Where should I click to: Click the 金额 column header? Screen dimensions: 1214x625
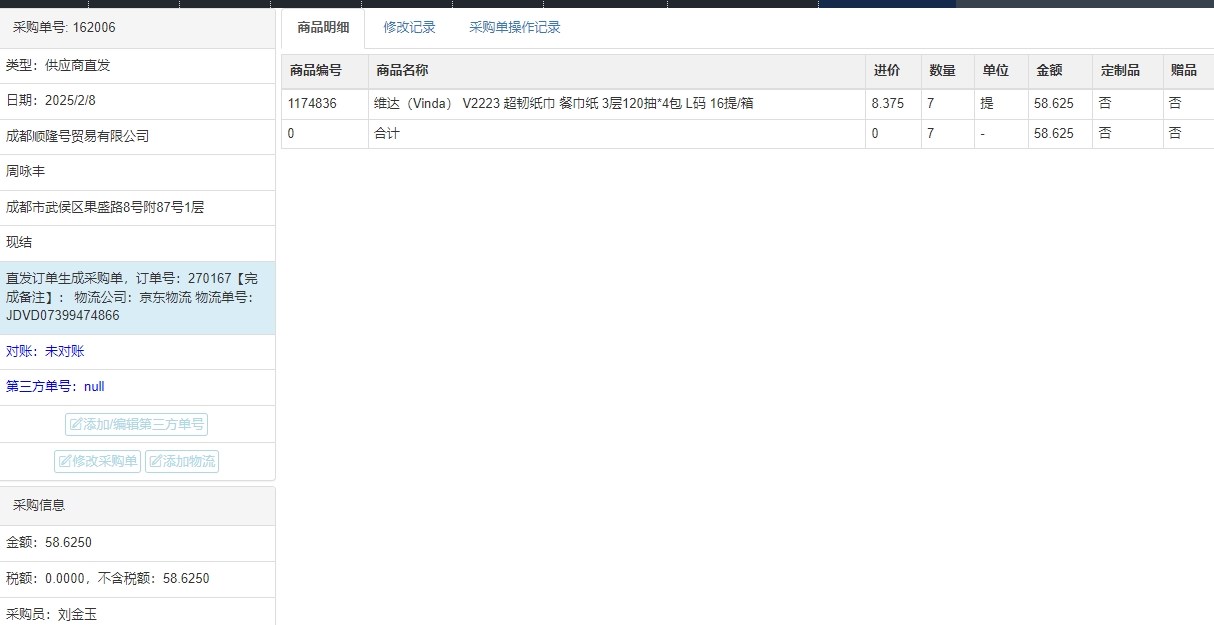(1060, 71)
